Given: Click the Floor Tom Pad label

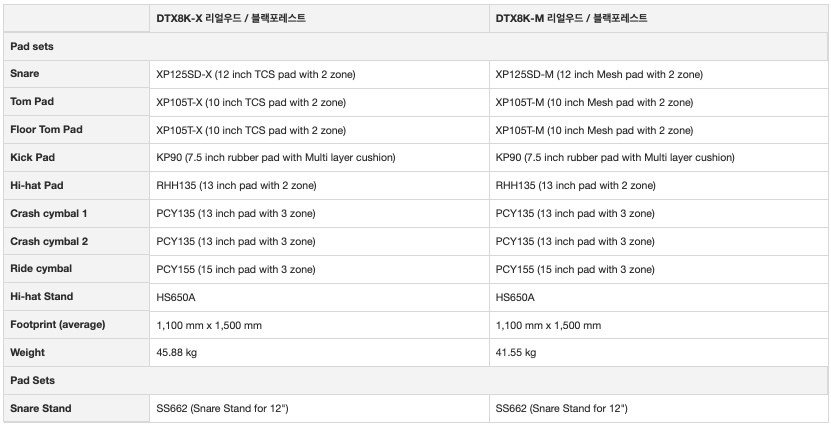Looking at the screenshot, I should (x=46, y=130).
